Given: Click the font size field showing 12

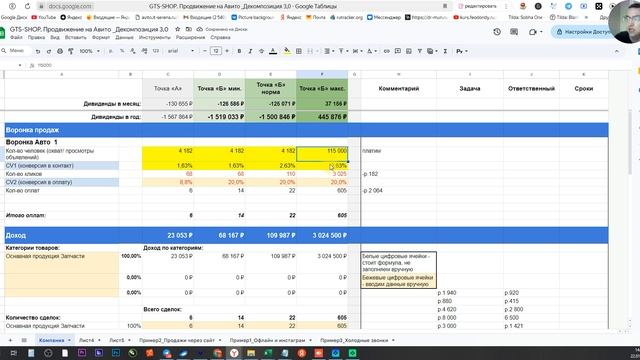Looking at the screenshot, I should click(x=216, y=51).
